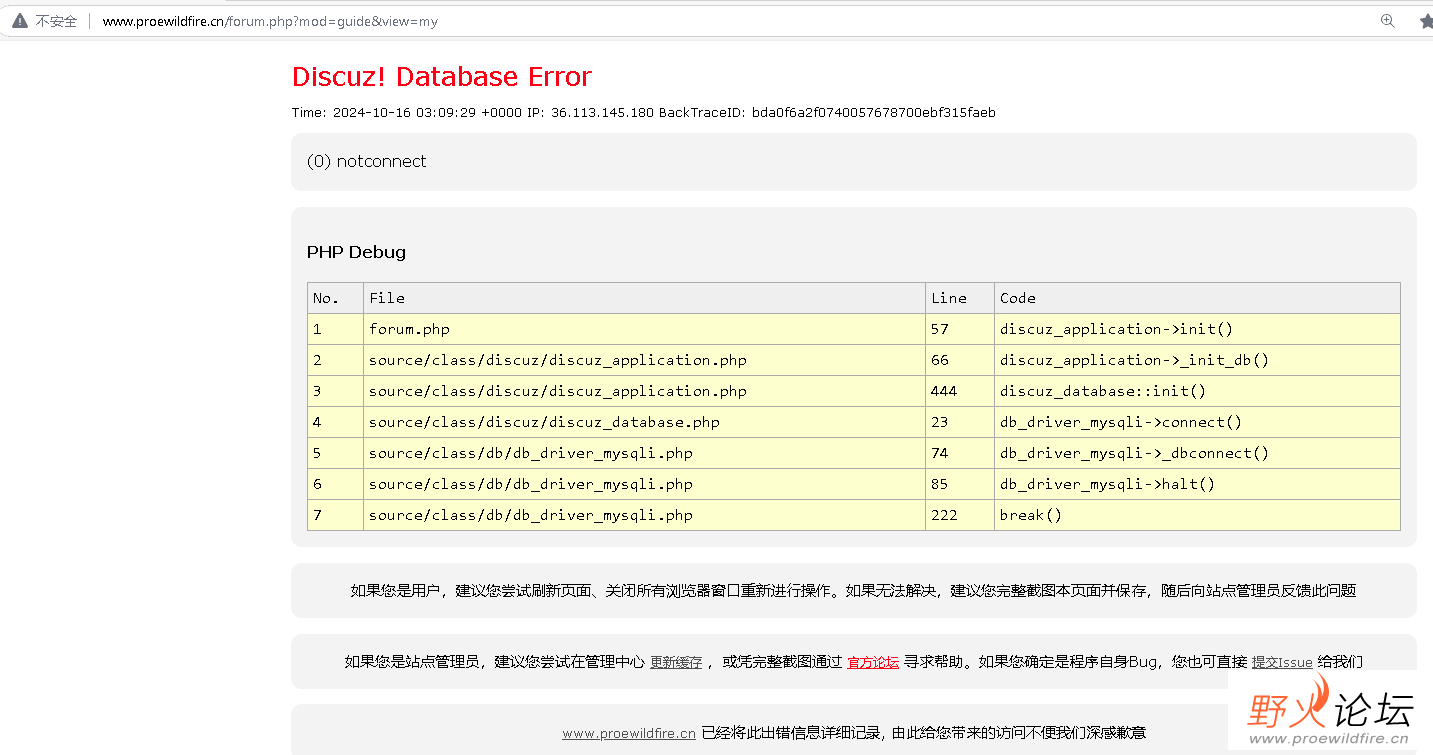Select the forum.php file cell
Viewport: 1433px width, 755px height.
644,329
